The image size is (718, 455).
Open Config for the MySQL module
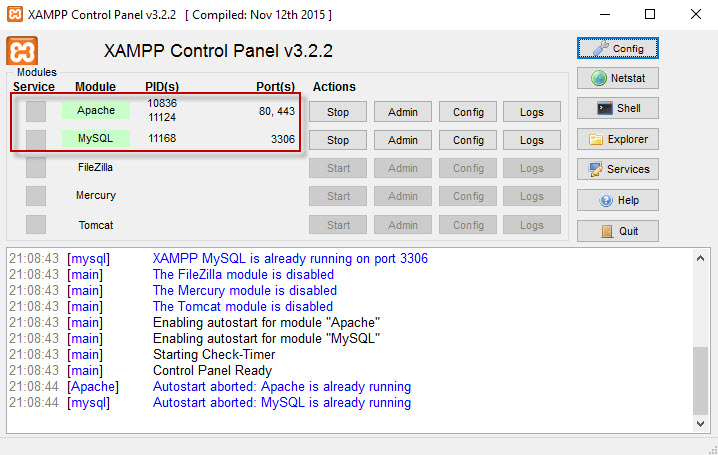pos(467,140)
